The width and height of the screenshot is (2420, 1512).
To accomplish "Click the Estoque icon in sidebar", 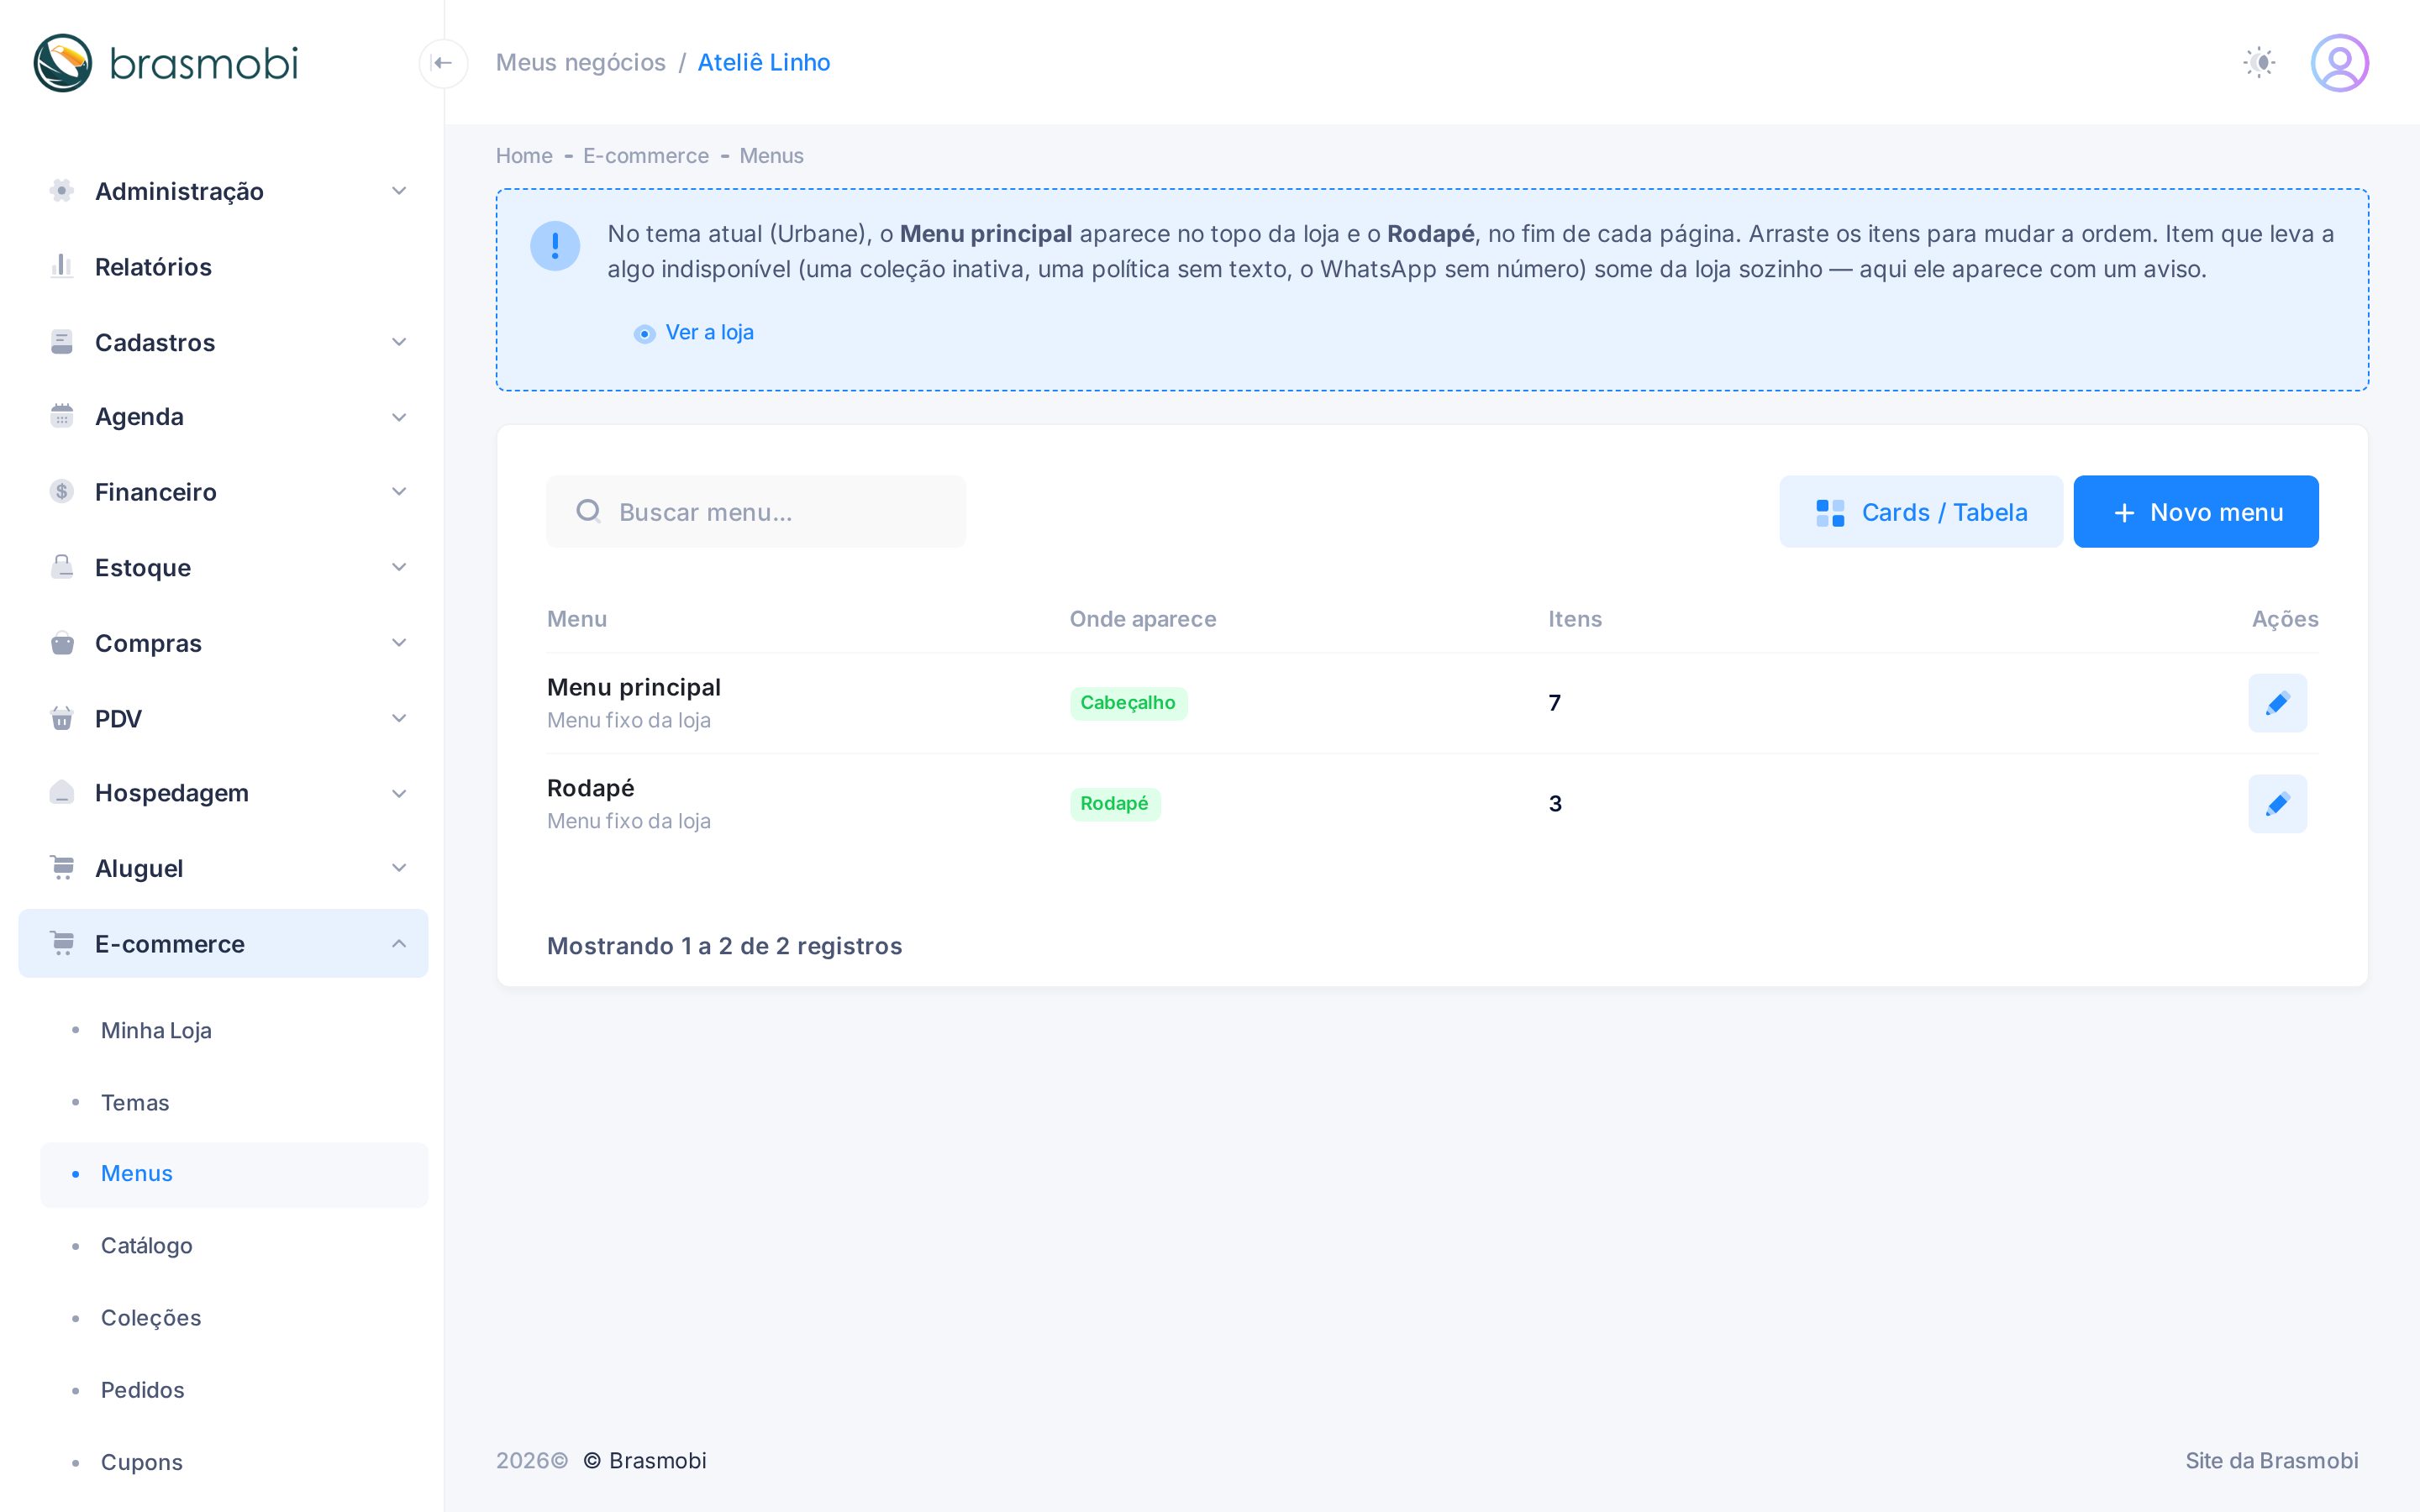I will 62,567.
